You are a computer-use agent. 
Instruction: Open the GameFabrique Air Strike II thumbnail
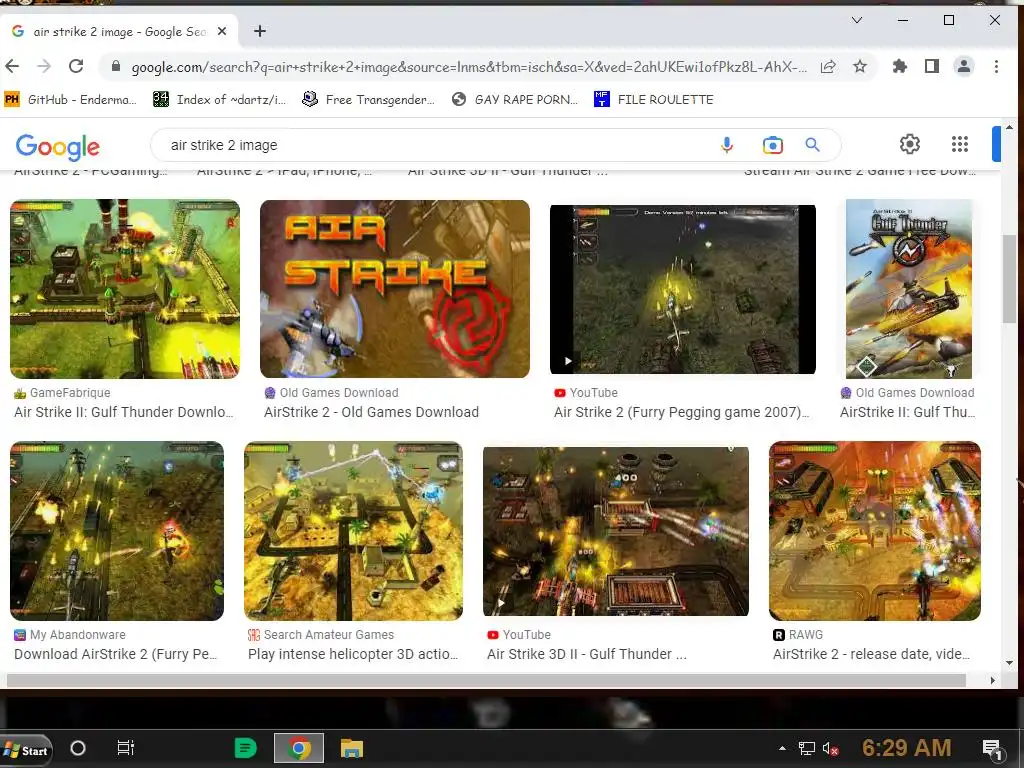[x=125, y=289]
